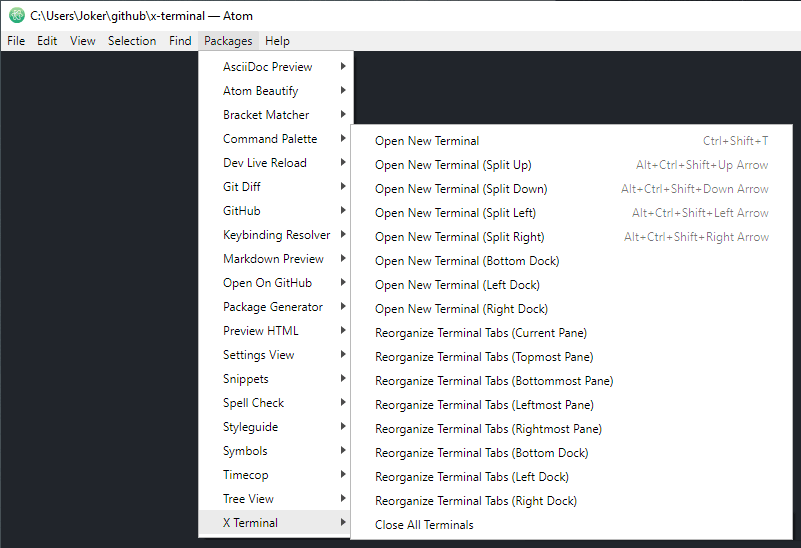Close the open Packages menu
The width and height of the screenshot is (801, 548).
pos(228,41)
